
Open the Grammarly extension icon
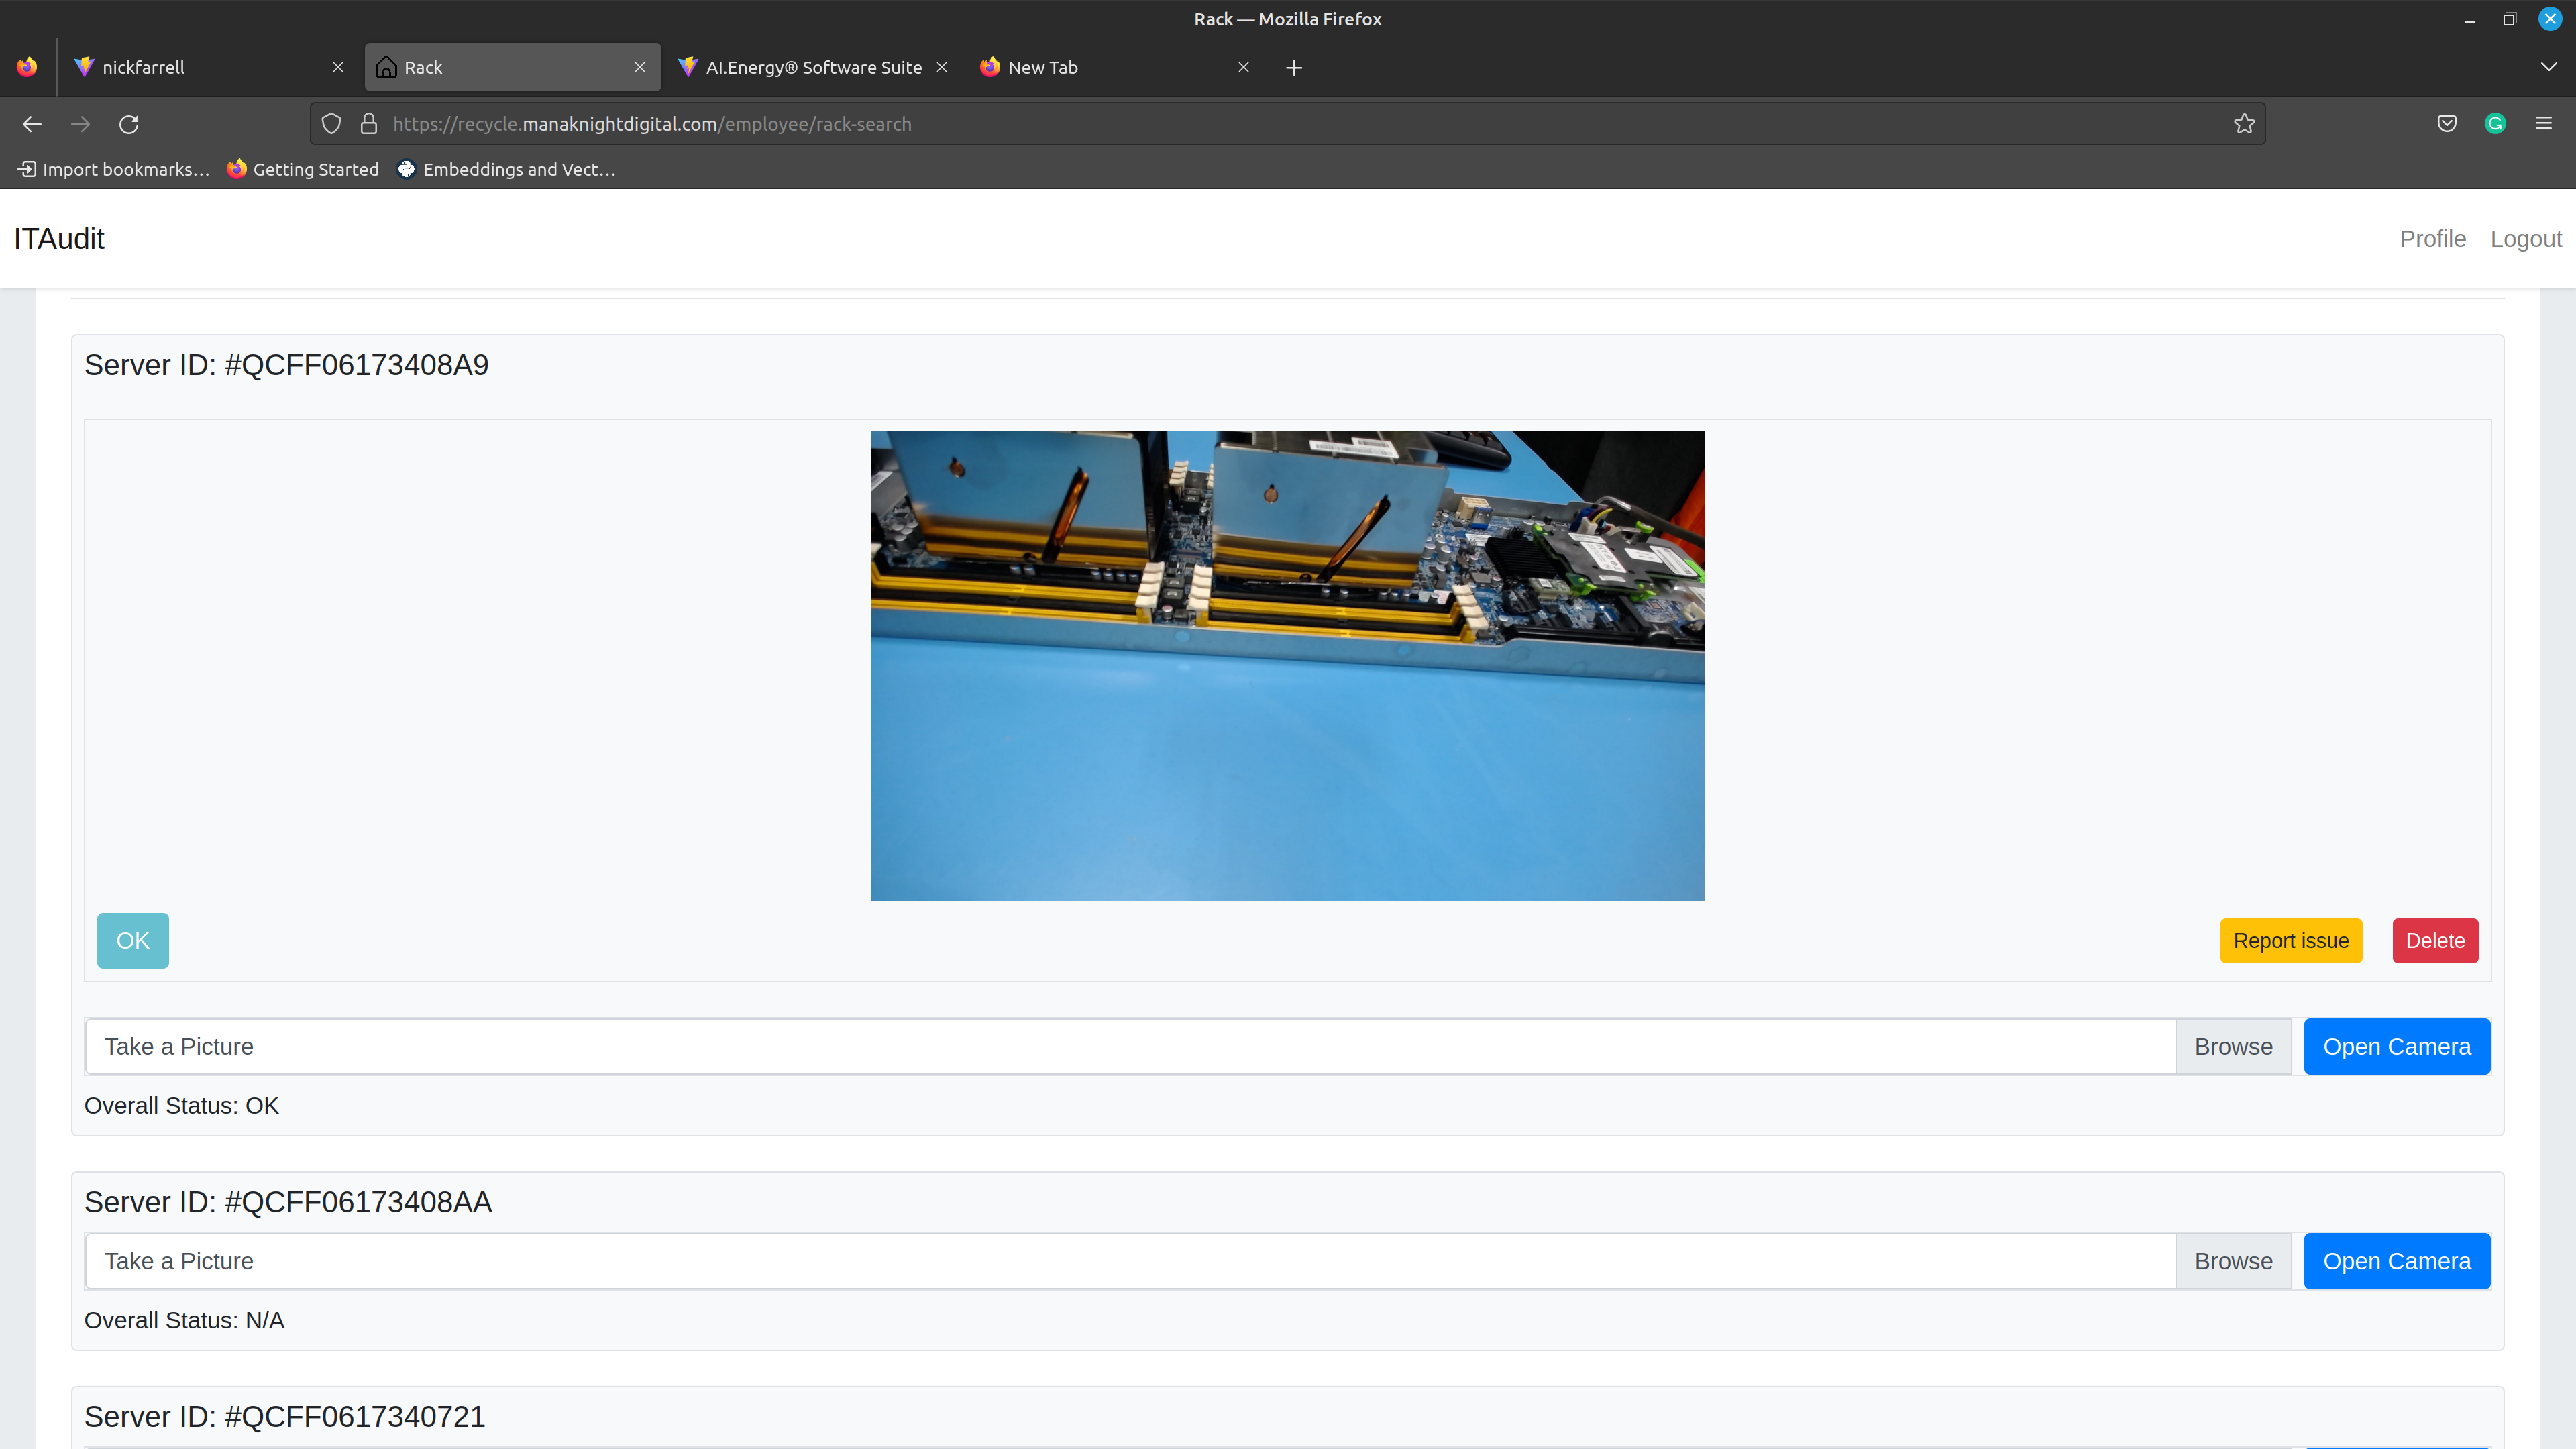coord(2495,124)
